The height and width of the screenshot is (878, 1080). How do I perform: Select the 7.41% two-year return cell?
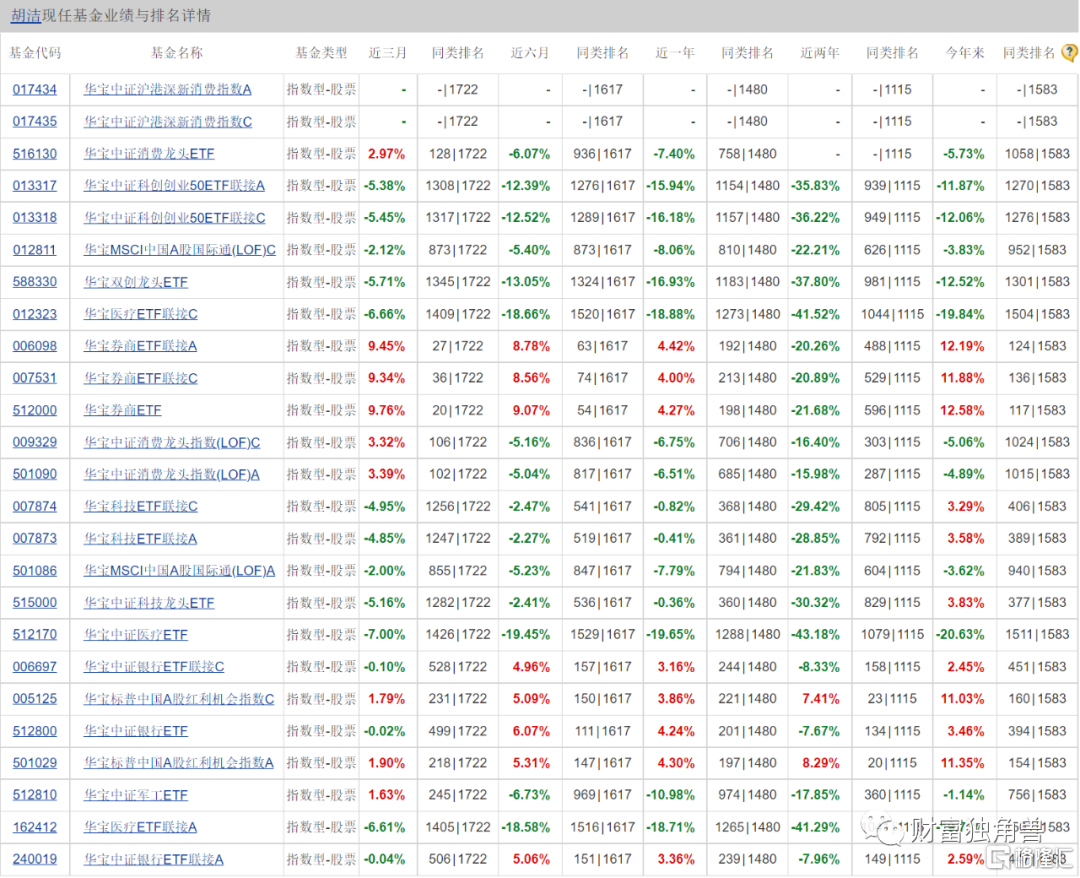[x=821, y=698]
